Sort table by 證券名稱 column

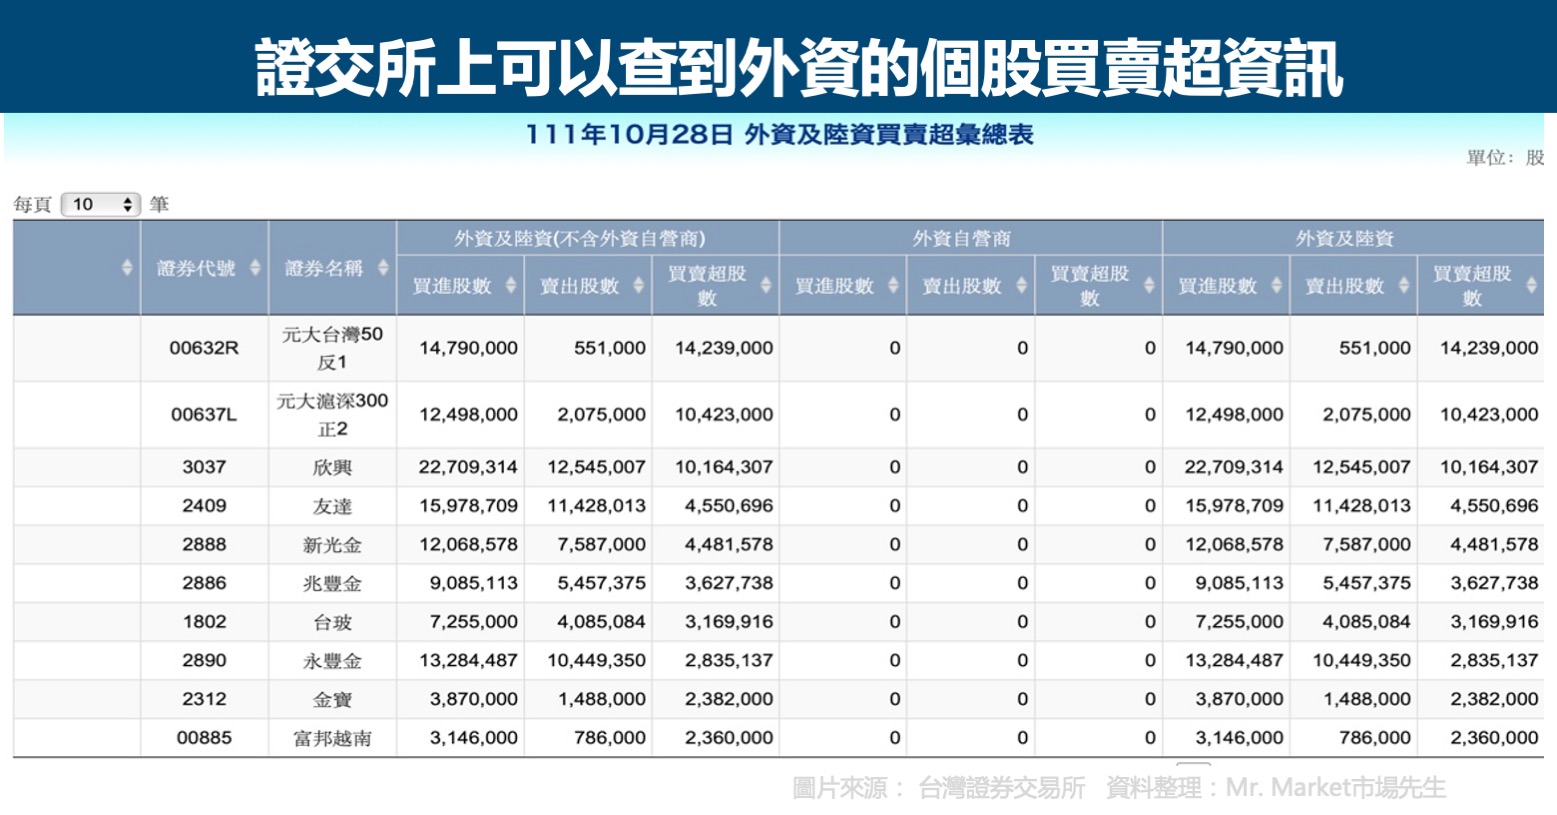pos(383,268)
